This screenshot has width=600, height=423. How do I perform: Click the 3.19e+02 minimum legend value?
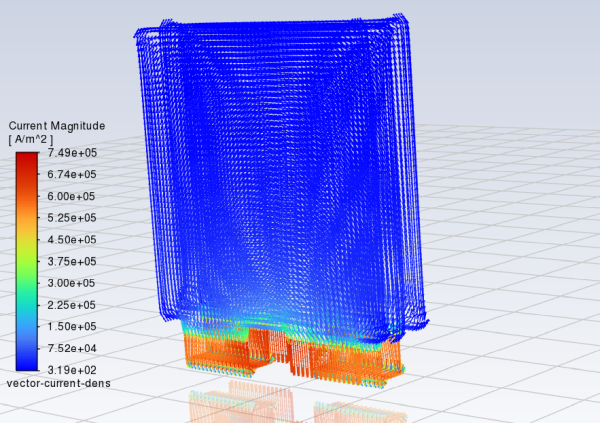(72, 370)
